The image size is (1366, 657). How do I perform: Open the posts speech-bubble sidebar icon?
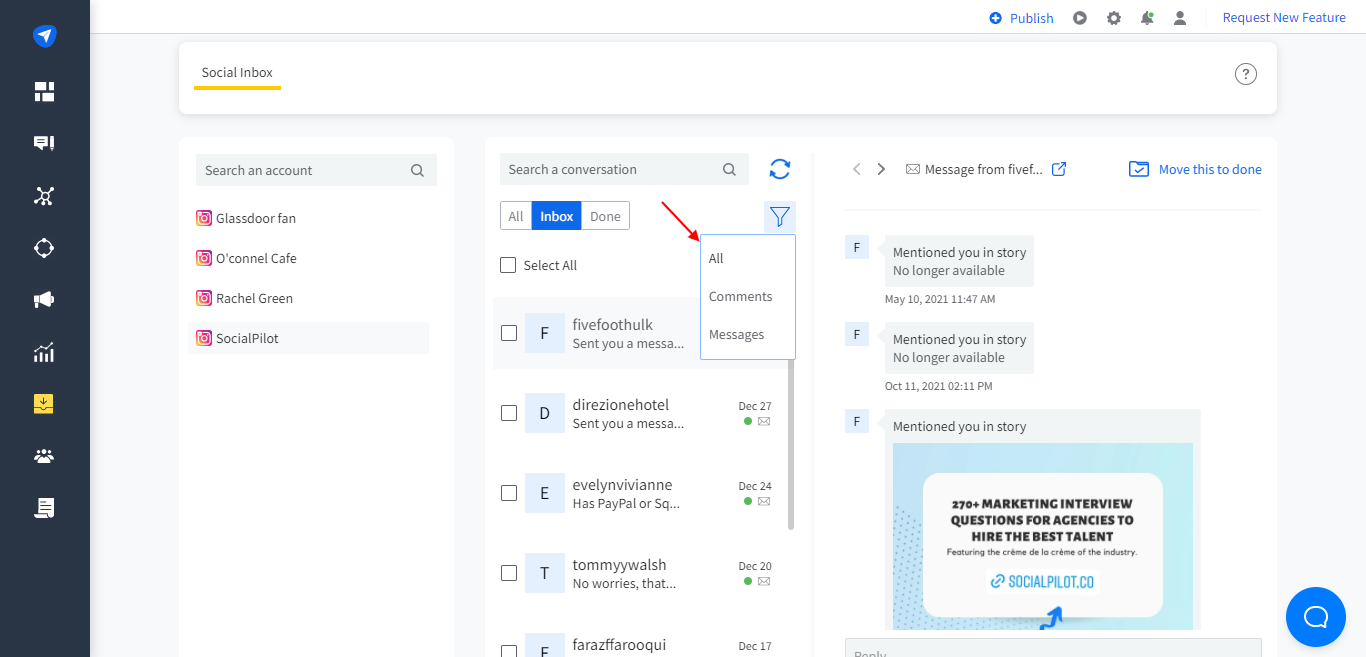pos(44,144)
